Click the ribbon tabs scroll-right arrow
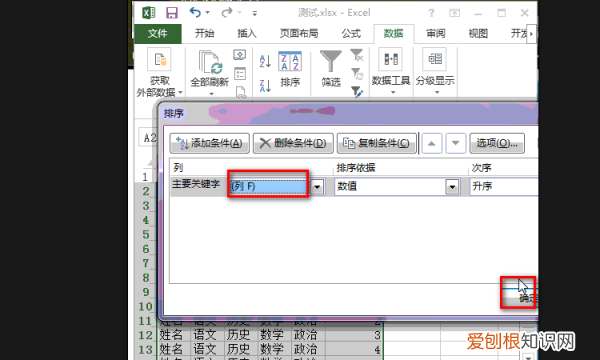600x360 pixels. coord(531,34)
